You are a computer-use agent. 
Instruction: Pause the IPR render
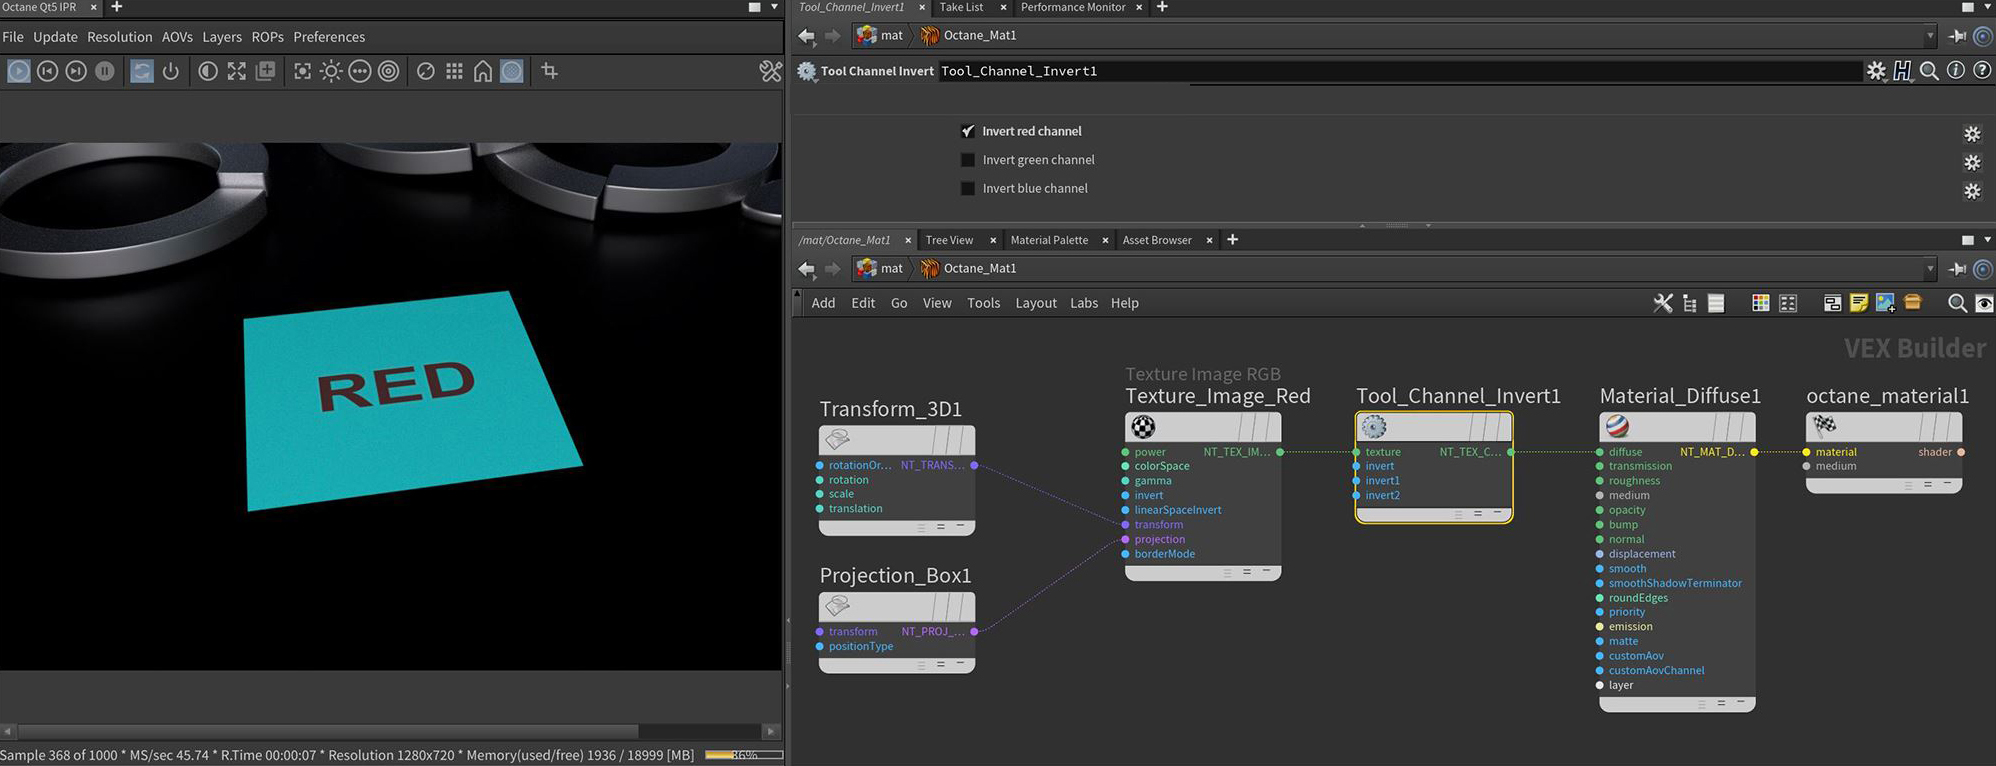105,71
